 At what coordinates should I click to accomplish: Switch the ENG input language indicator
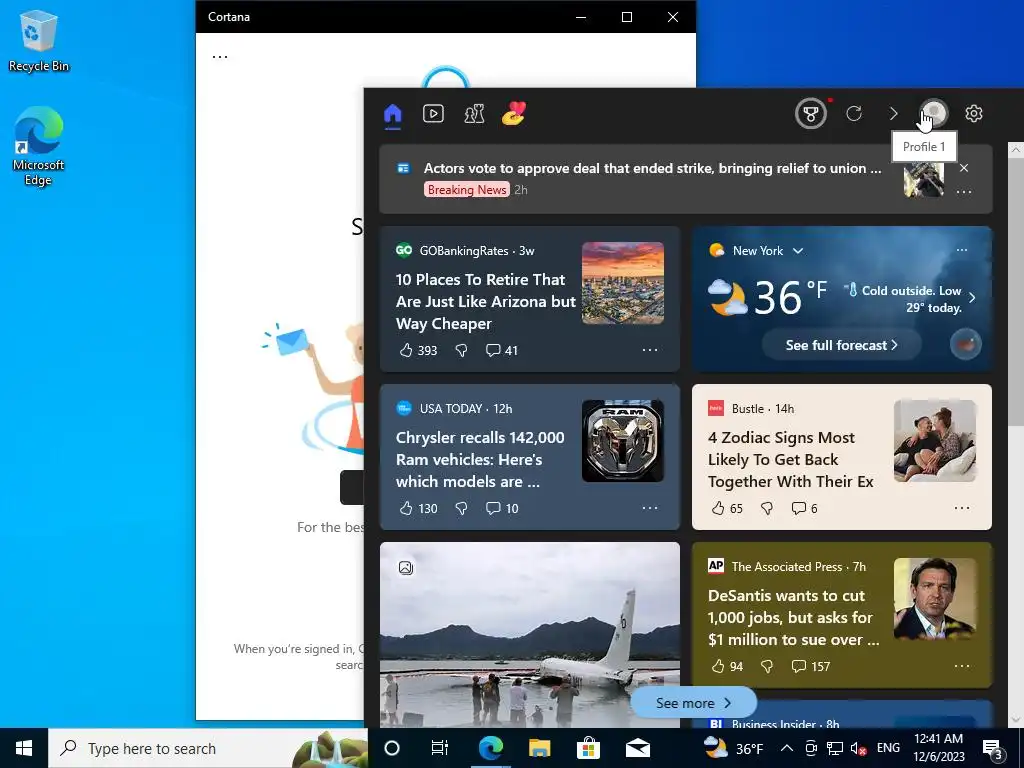pos(888,748)
